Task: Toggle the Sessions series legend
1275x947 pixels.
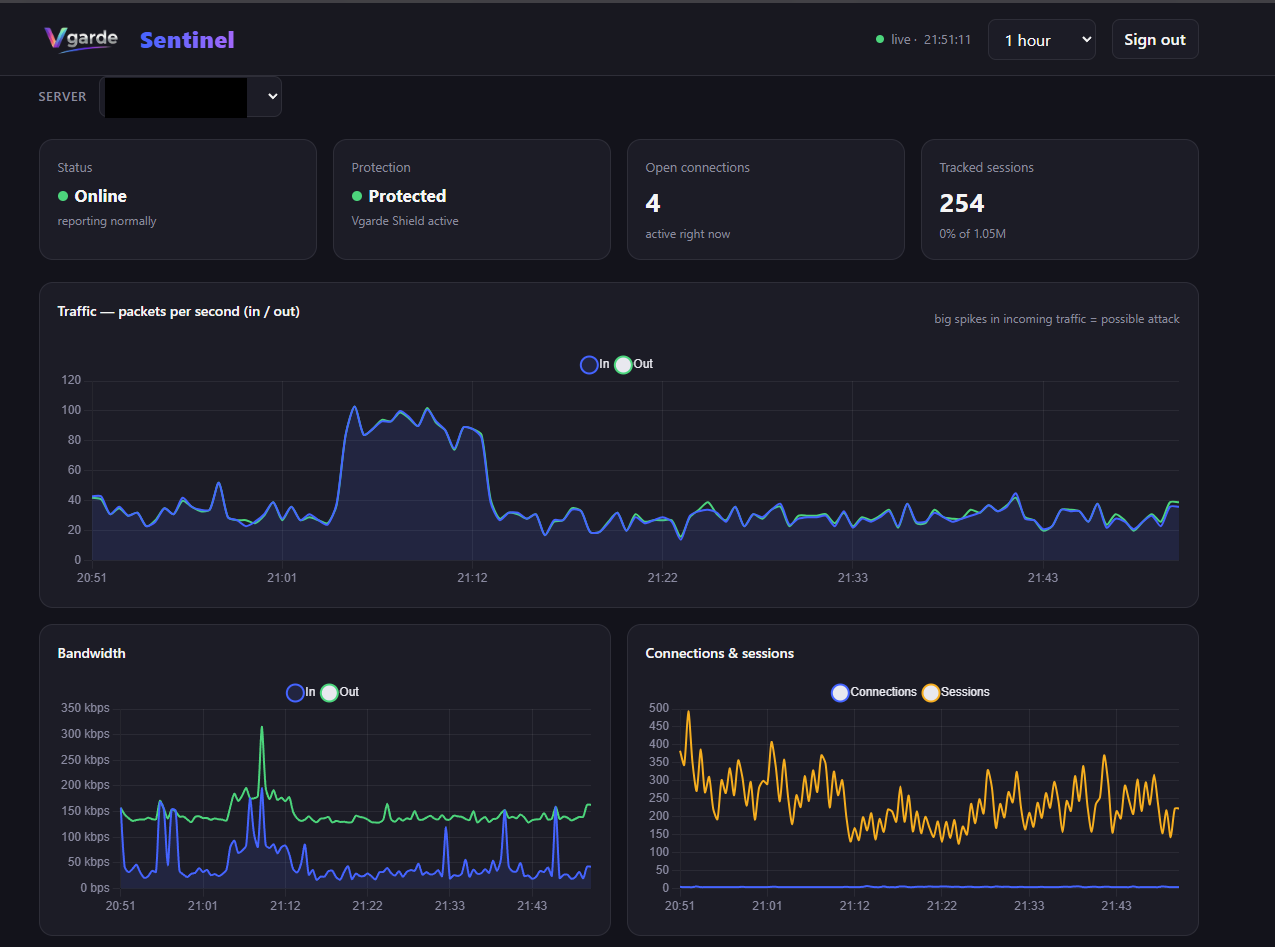Action: 956,692
